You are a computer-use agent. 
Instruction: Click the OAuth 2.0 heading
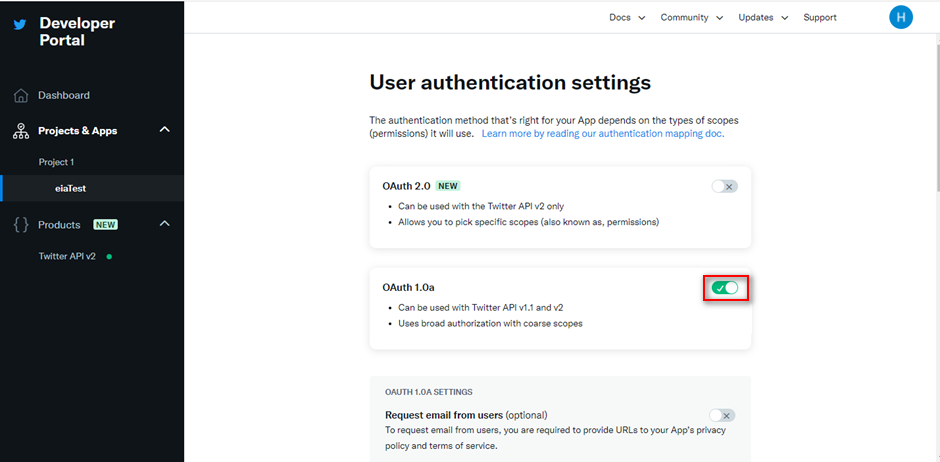(x=406, y=186)
